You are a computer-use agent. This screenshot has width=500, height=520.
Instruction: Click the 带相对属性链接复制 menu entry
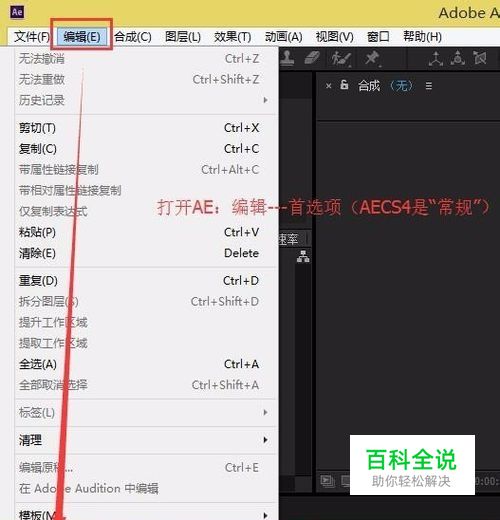[x=147, y=190]
